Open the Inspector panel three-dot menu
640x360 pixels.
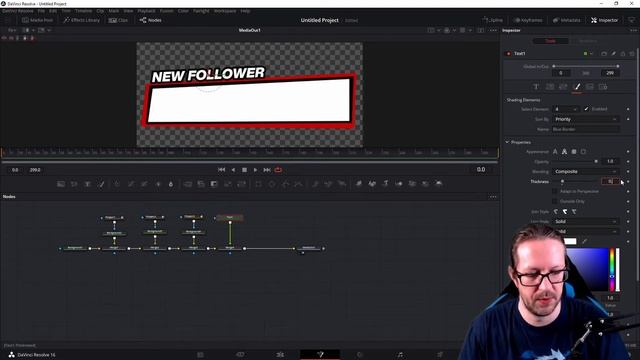(x=633, y=30)
